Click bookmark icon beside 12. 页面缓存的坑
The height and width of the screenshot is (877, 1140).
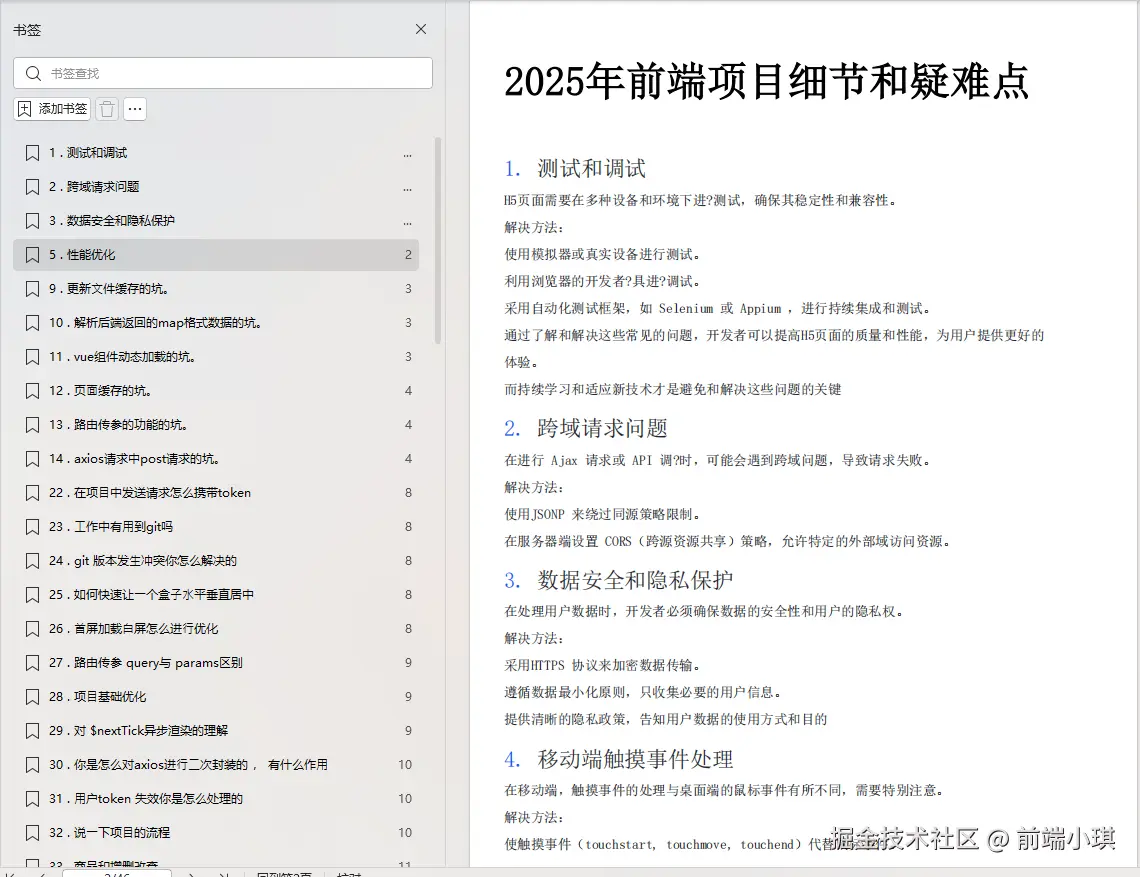point(32,391)
